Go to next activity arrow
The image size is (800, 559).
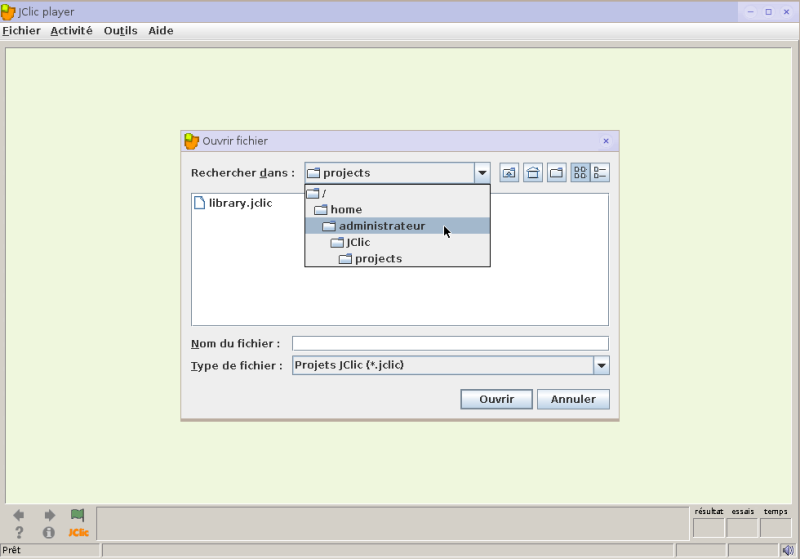pos(49,515)
